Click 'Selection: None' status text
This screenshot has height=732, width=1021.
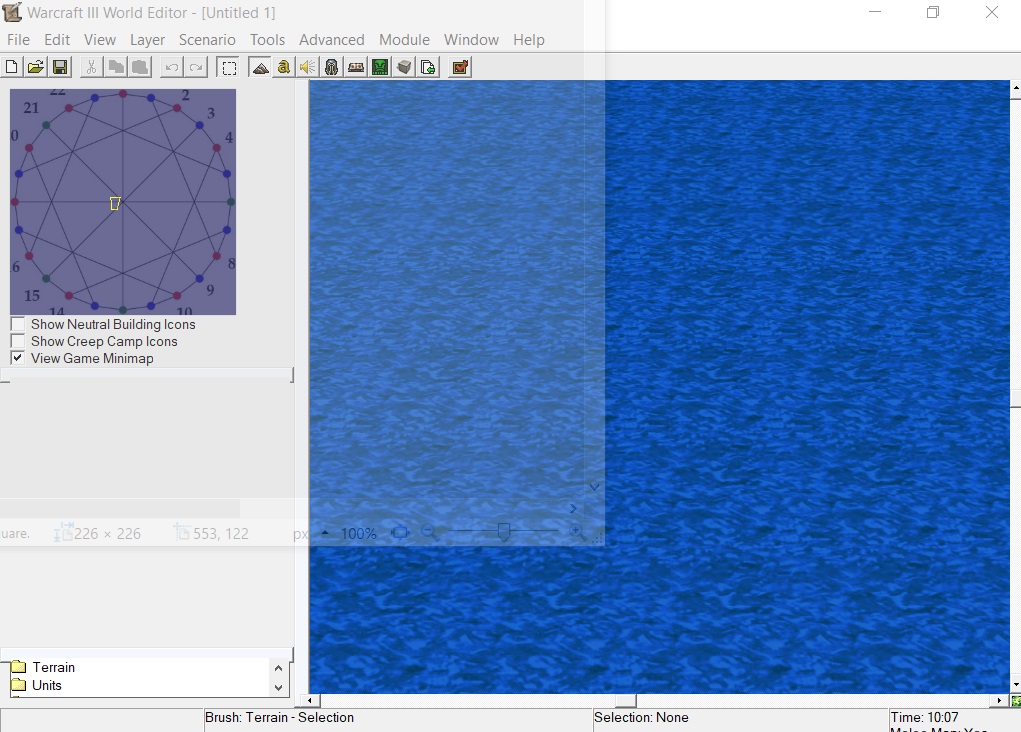(641, 717)
